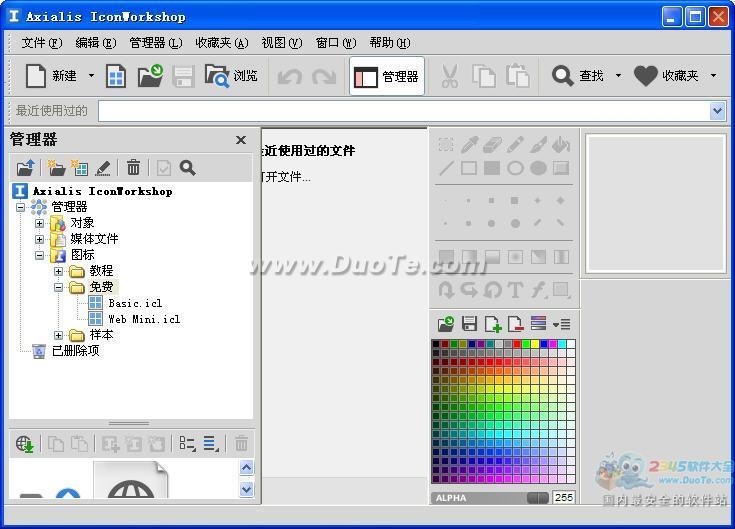735x529 pixels.
Task: Select Web Mini.icl in the tree
Action: coord(144,319)
